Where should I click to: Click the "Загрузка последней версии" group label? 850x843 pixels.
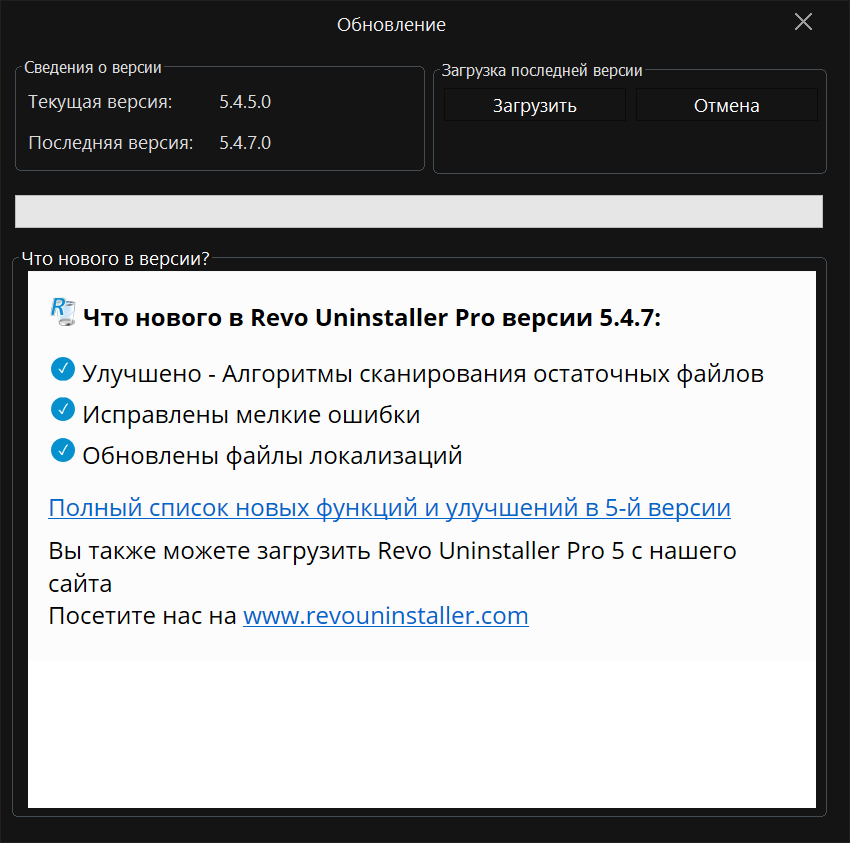pos(541,71)
